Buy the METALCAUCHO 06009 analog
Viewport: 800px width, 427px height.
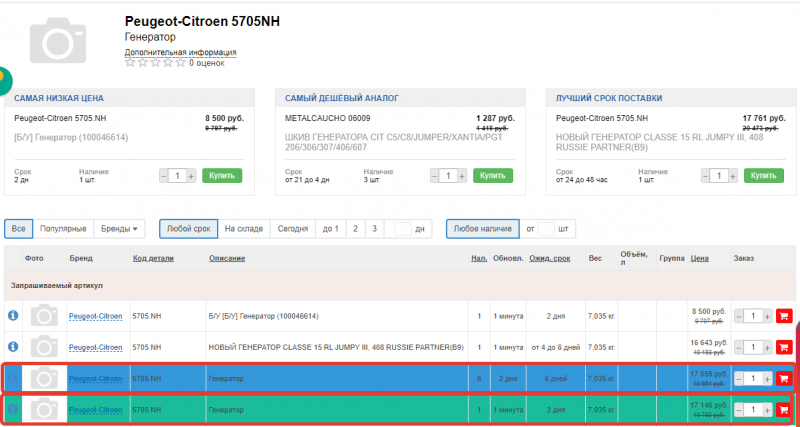pyautogui.click(x=493, y=175)
